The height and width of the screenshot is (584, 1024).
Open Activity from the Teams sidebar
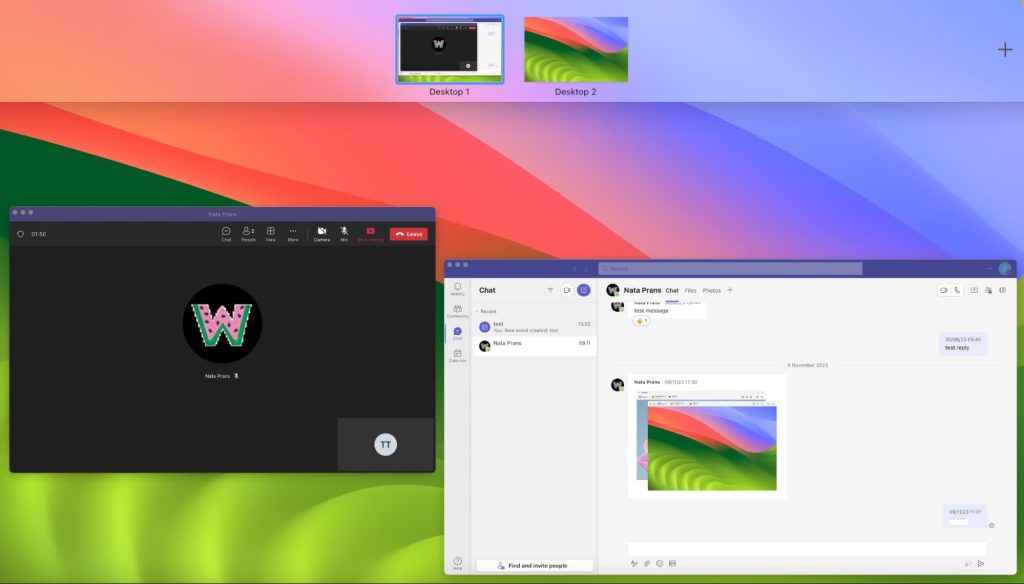(x=457, y=288)
